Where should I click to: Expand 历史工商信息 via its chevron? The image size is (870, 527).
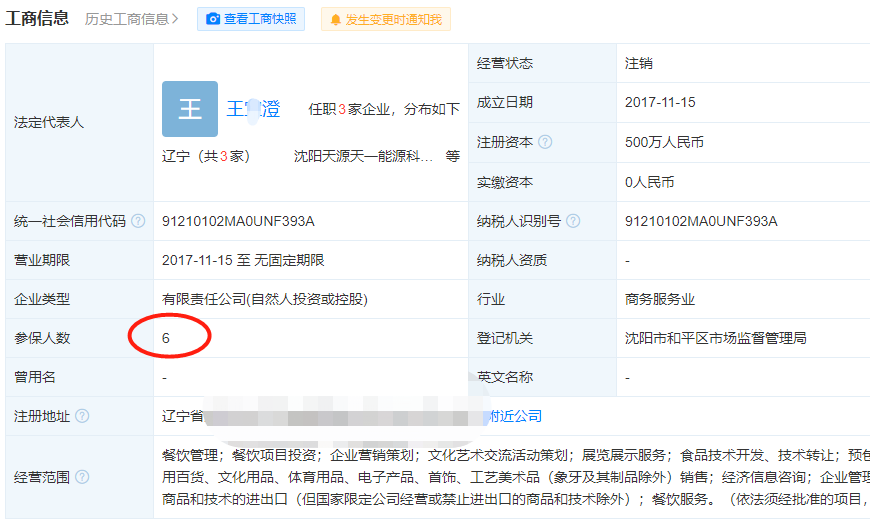coord(176,19)
